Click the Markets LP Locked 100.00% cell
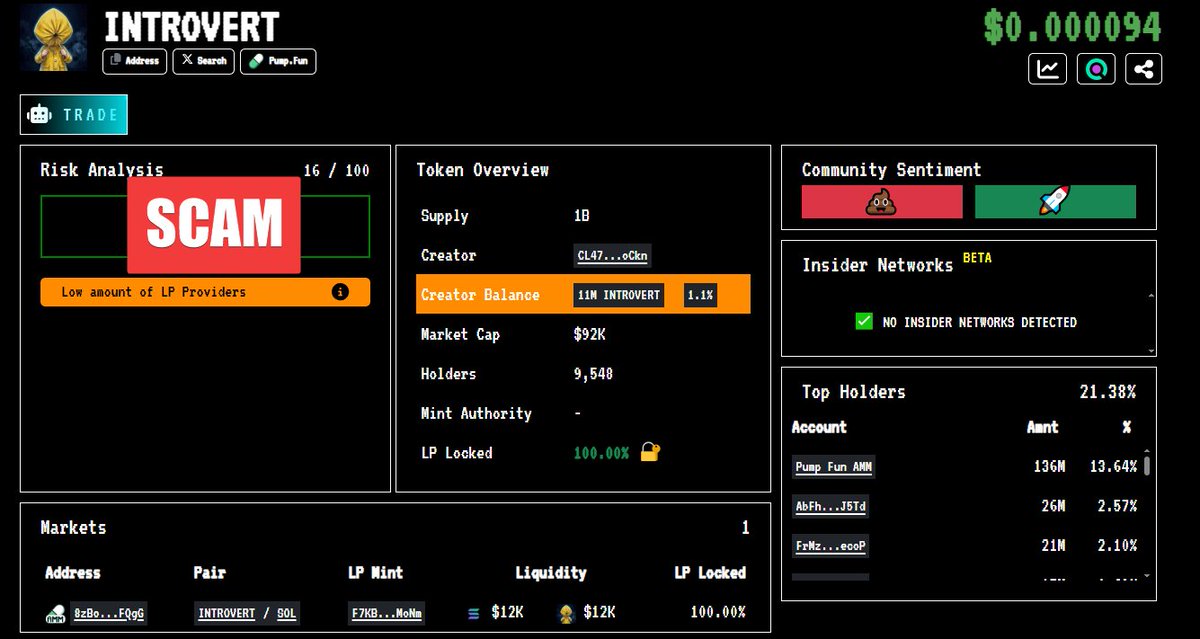Screen dimensions: 1200x639 click(716, 612)
